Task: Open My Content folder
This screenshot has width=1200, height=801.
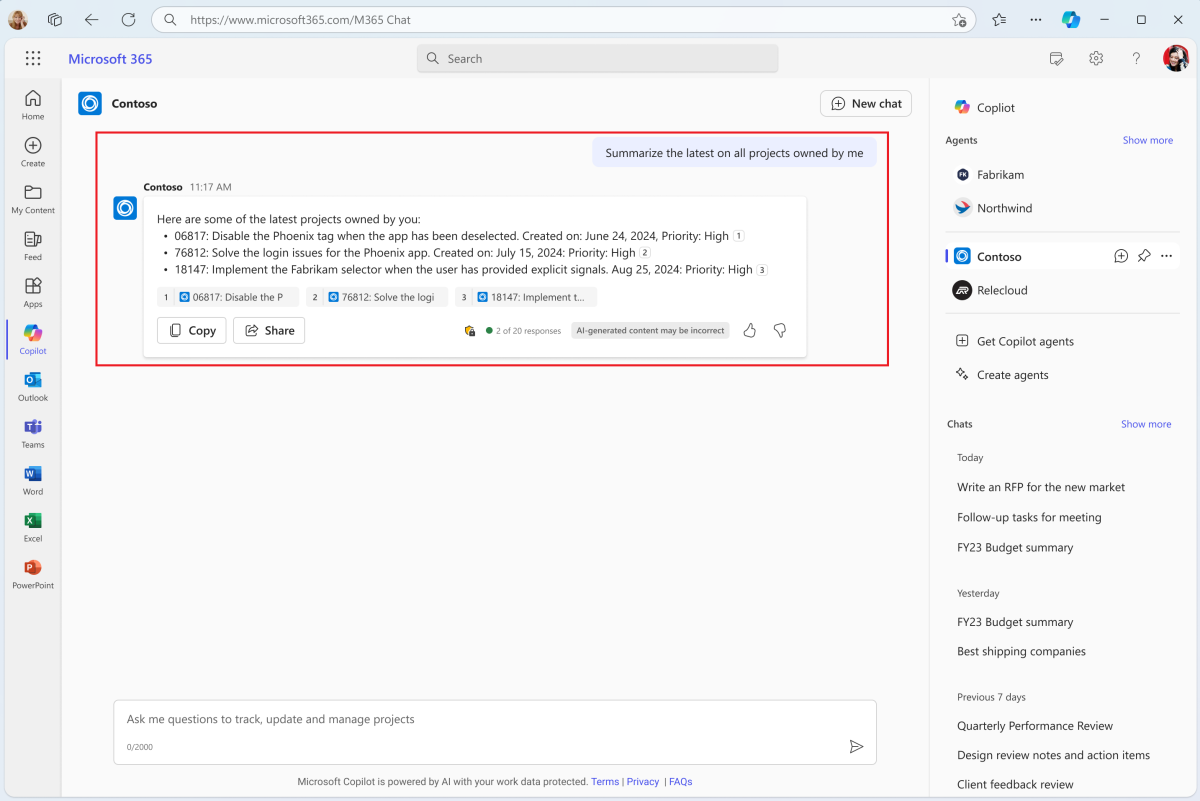Action: click(33, 198)
